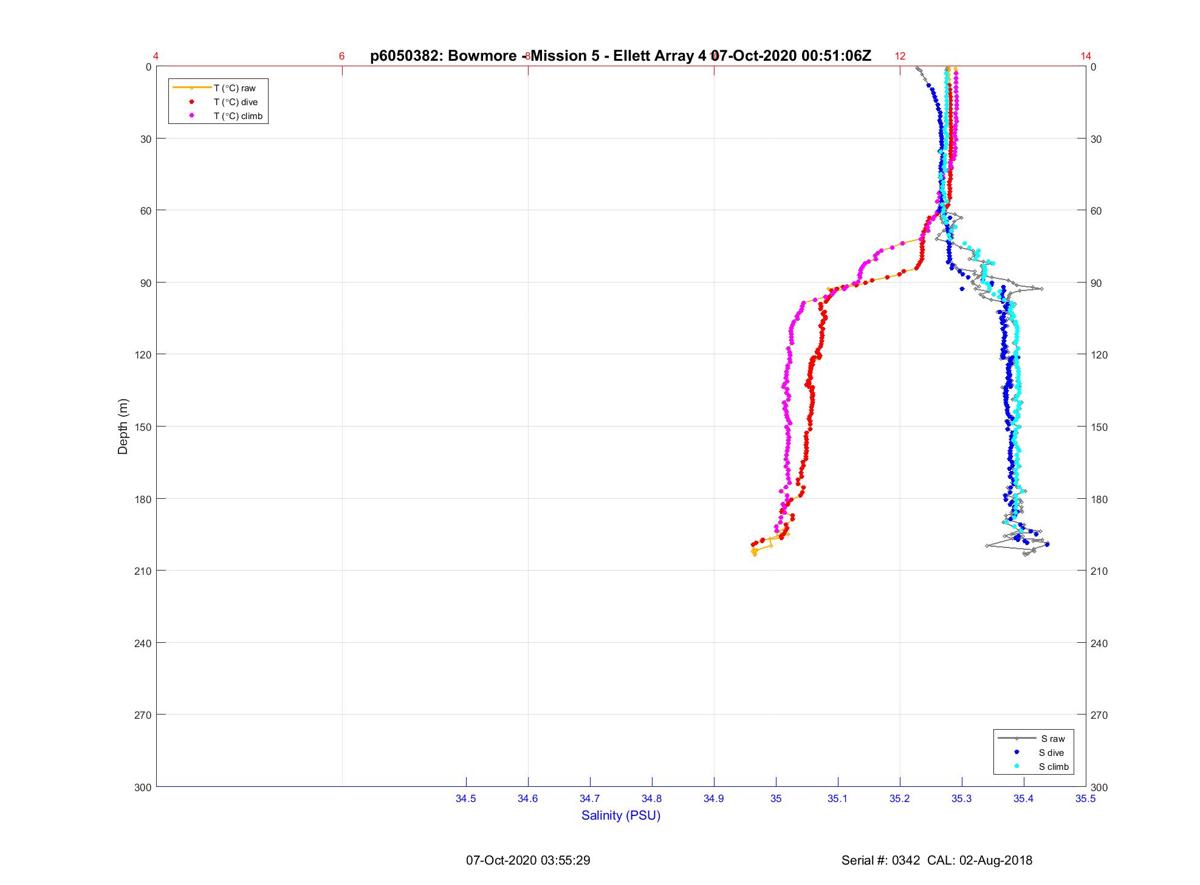Click red temperature tick label 6
1200x885 pixels.
coord(342,56)
